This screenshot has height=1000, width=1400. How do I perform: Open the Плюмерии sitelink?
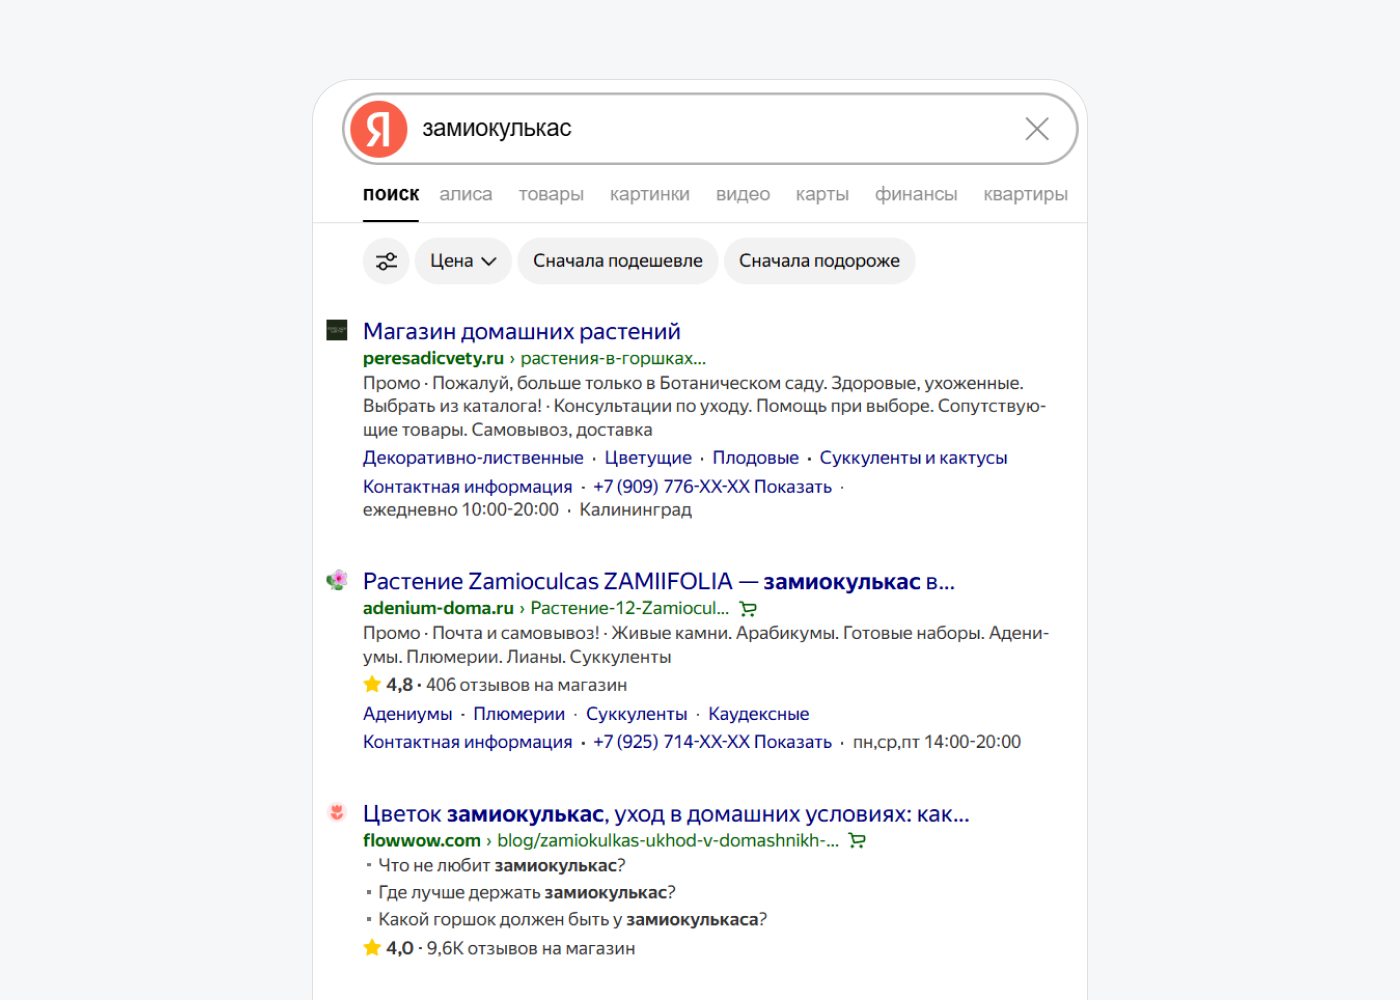pos(519,714)
